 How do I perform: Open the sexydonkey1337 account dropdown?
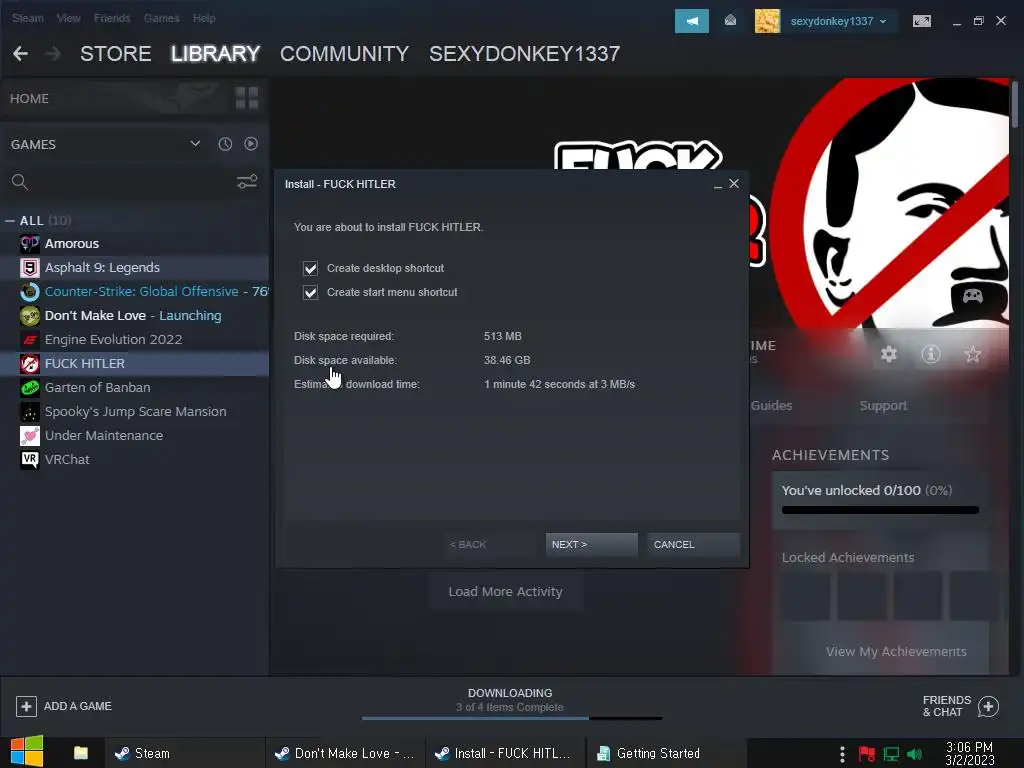[839, 21]
